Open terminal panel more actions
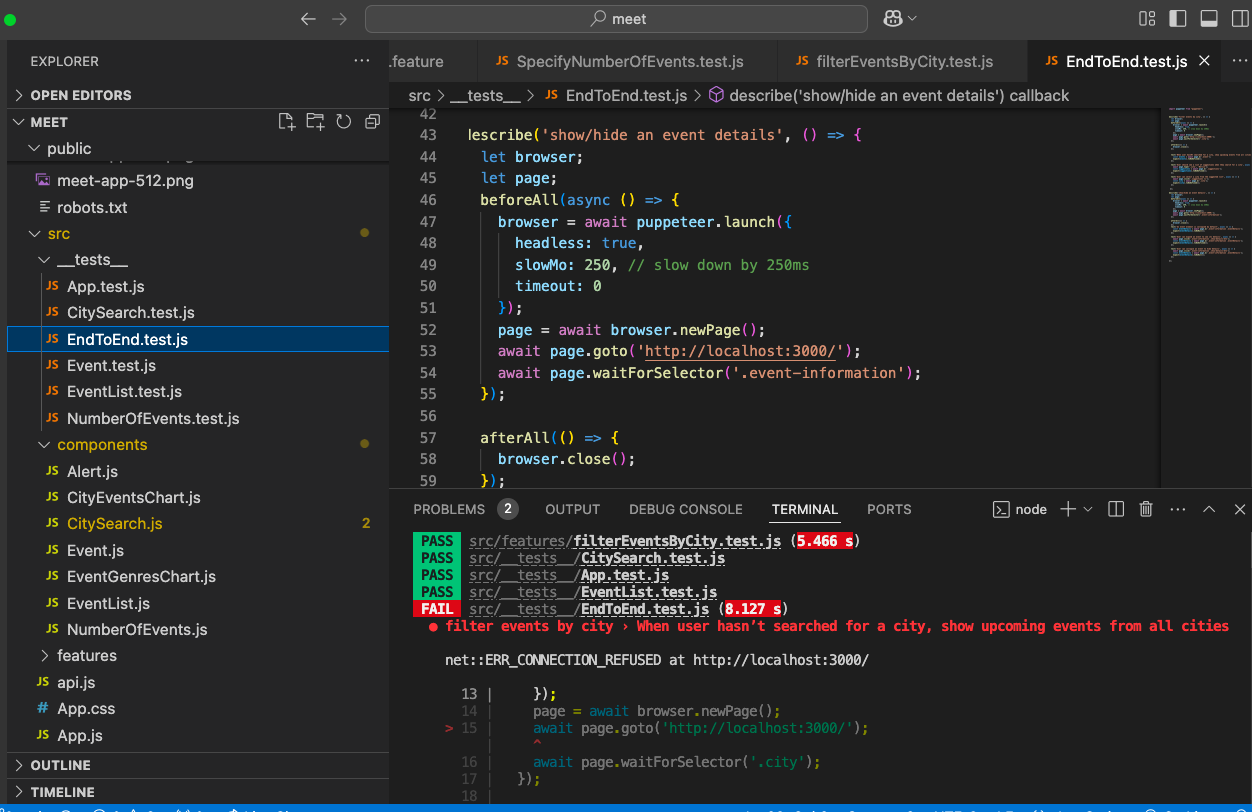This screenshot has height=812, width=1252. (1177, 509)
